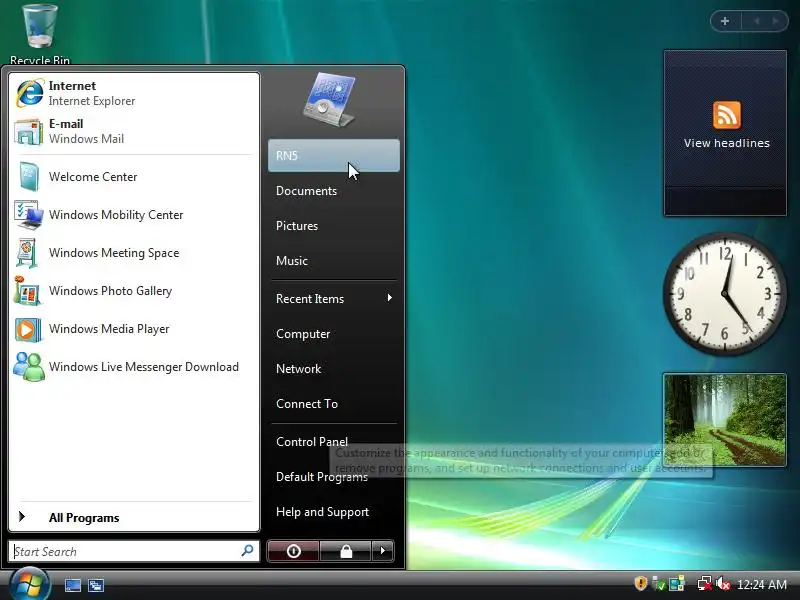Open Windows Photo Gallery
Screen dimensions: 800x600
click(x=134, y=291)
